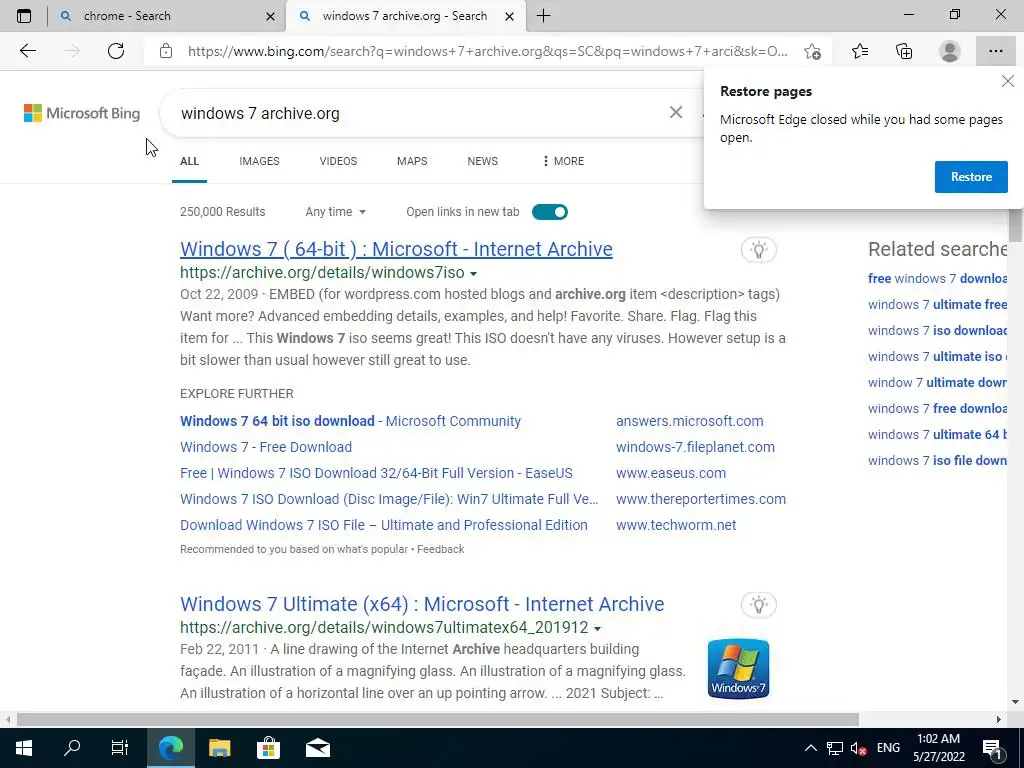Click the muted volume tray icon
Screen dimensions: 1024x768
pos(859,748)
